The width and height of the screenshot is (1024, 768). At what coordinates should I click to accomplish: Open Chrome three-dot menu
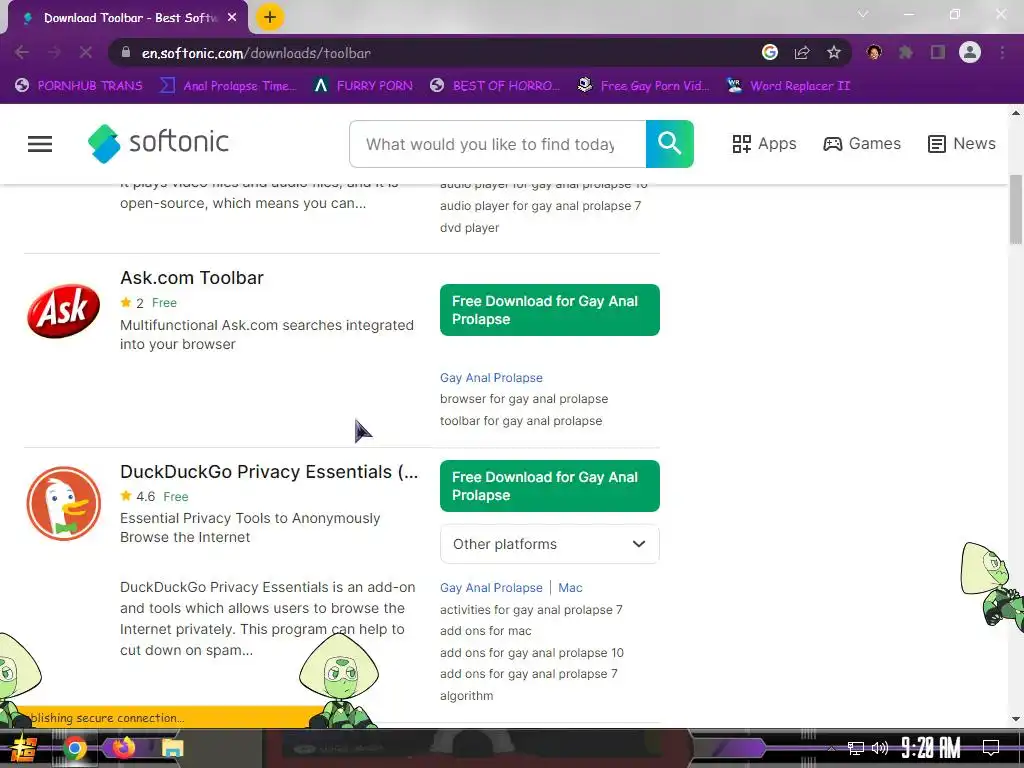coord(1002,52)
